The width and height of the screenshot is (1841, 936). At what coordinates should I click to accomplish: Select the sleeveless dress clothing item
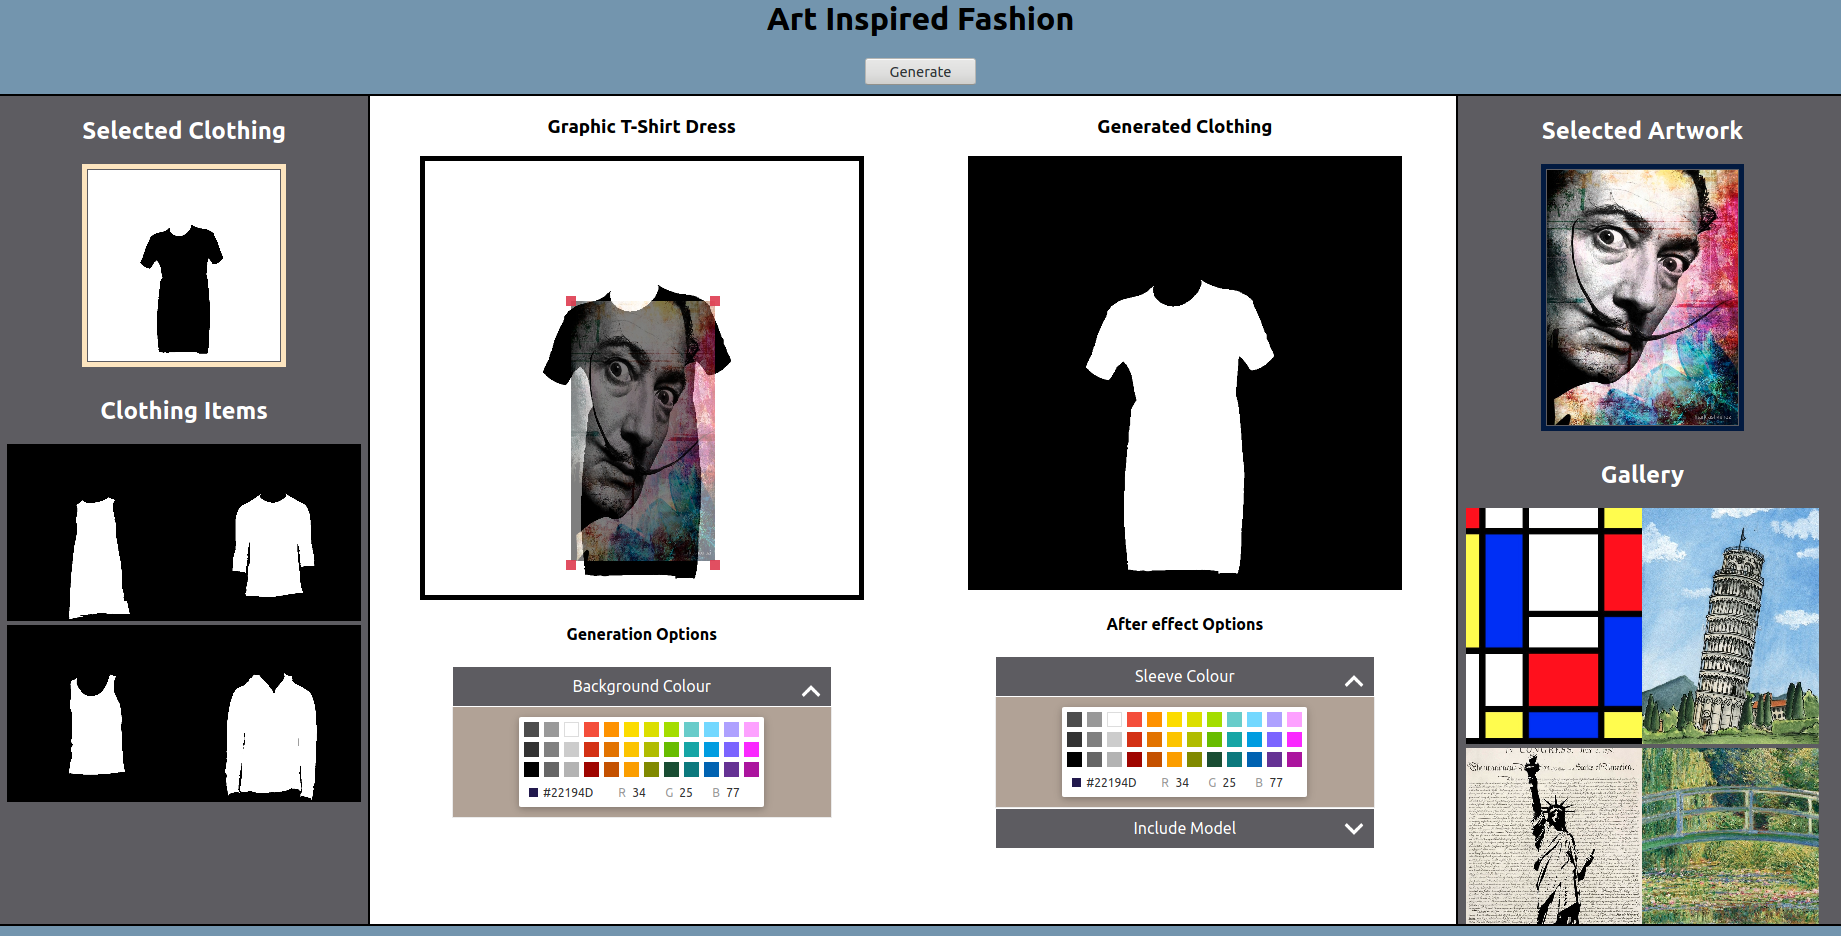98,557
